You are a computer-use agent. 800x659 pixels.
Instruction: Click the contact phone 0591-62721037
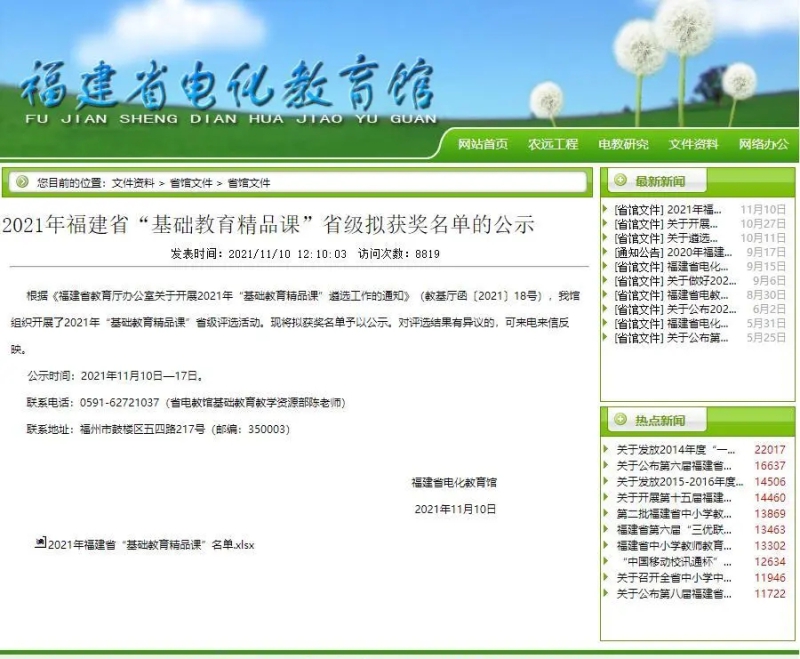tap(119, 402)
